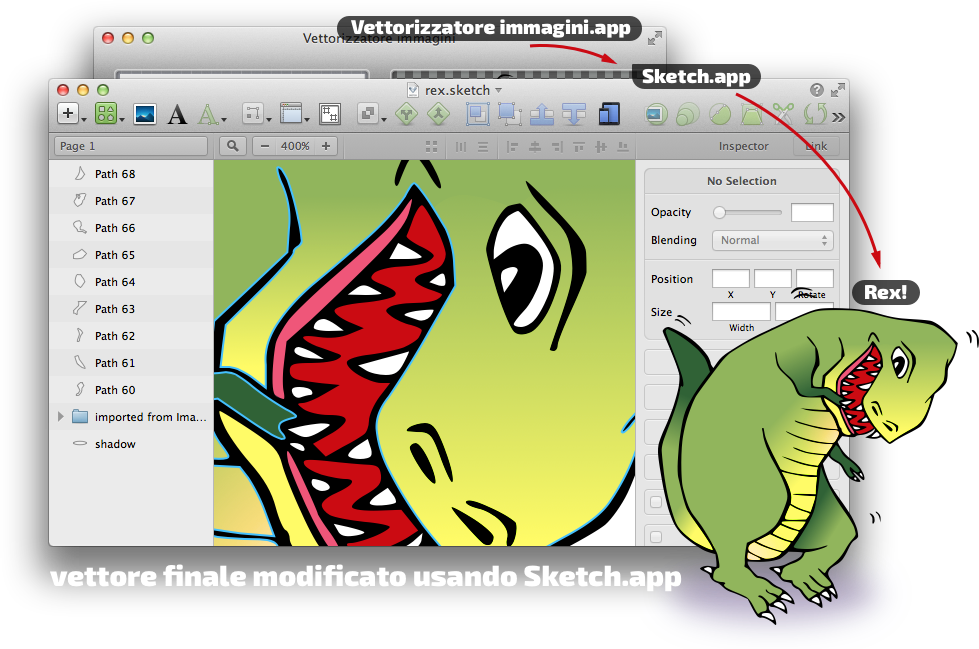The width and height of the screenshot is (979, 649).
Task: Switch to the Inspector tab
Action: pos(743,146)
